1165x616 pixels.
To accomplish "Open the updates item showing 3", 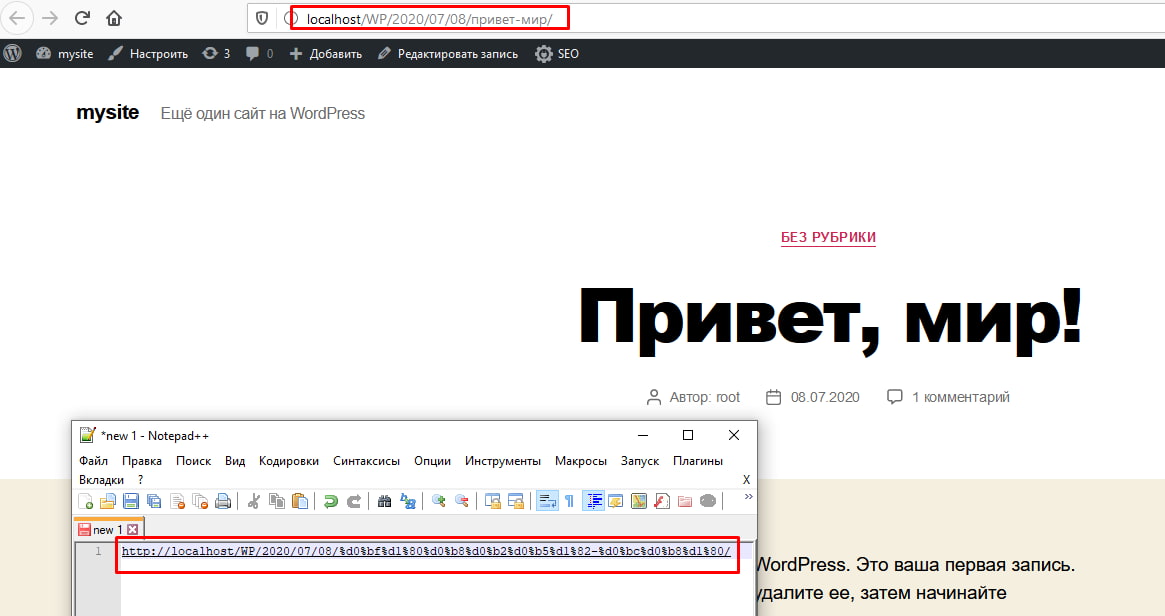I will click(216, 54).
